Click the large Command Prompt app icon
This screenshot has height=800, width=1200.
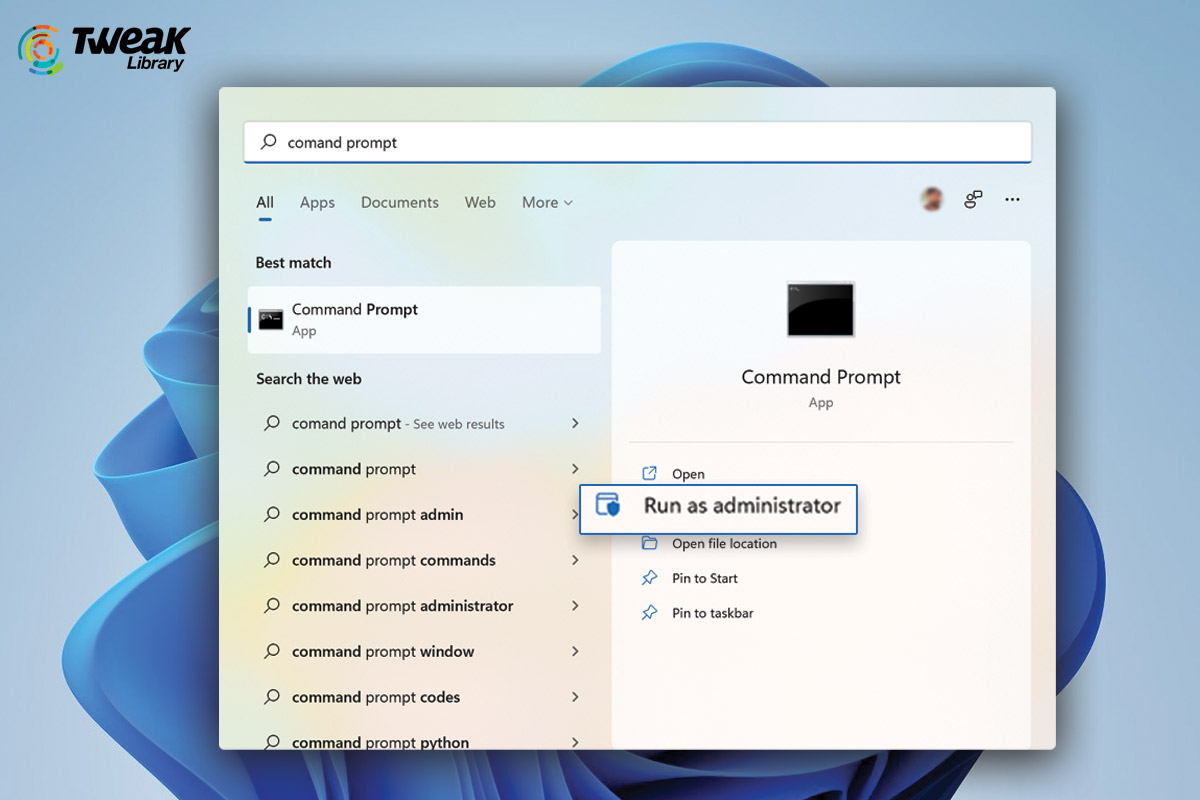820,310
